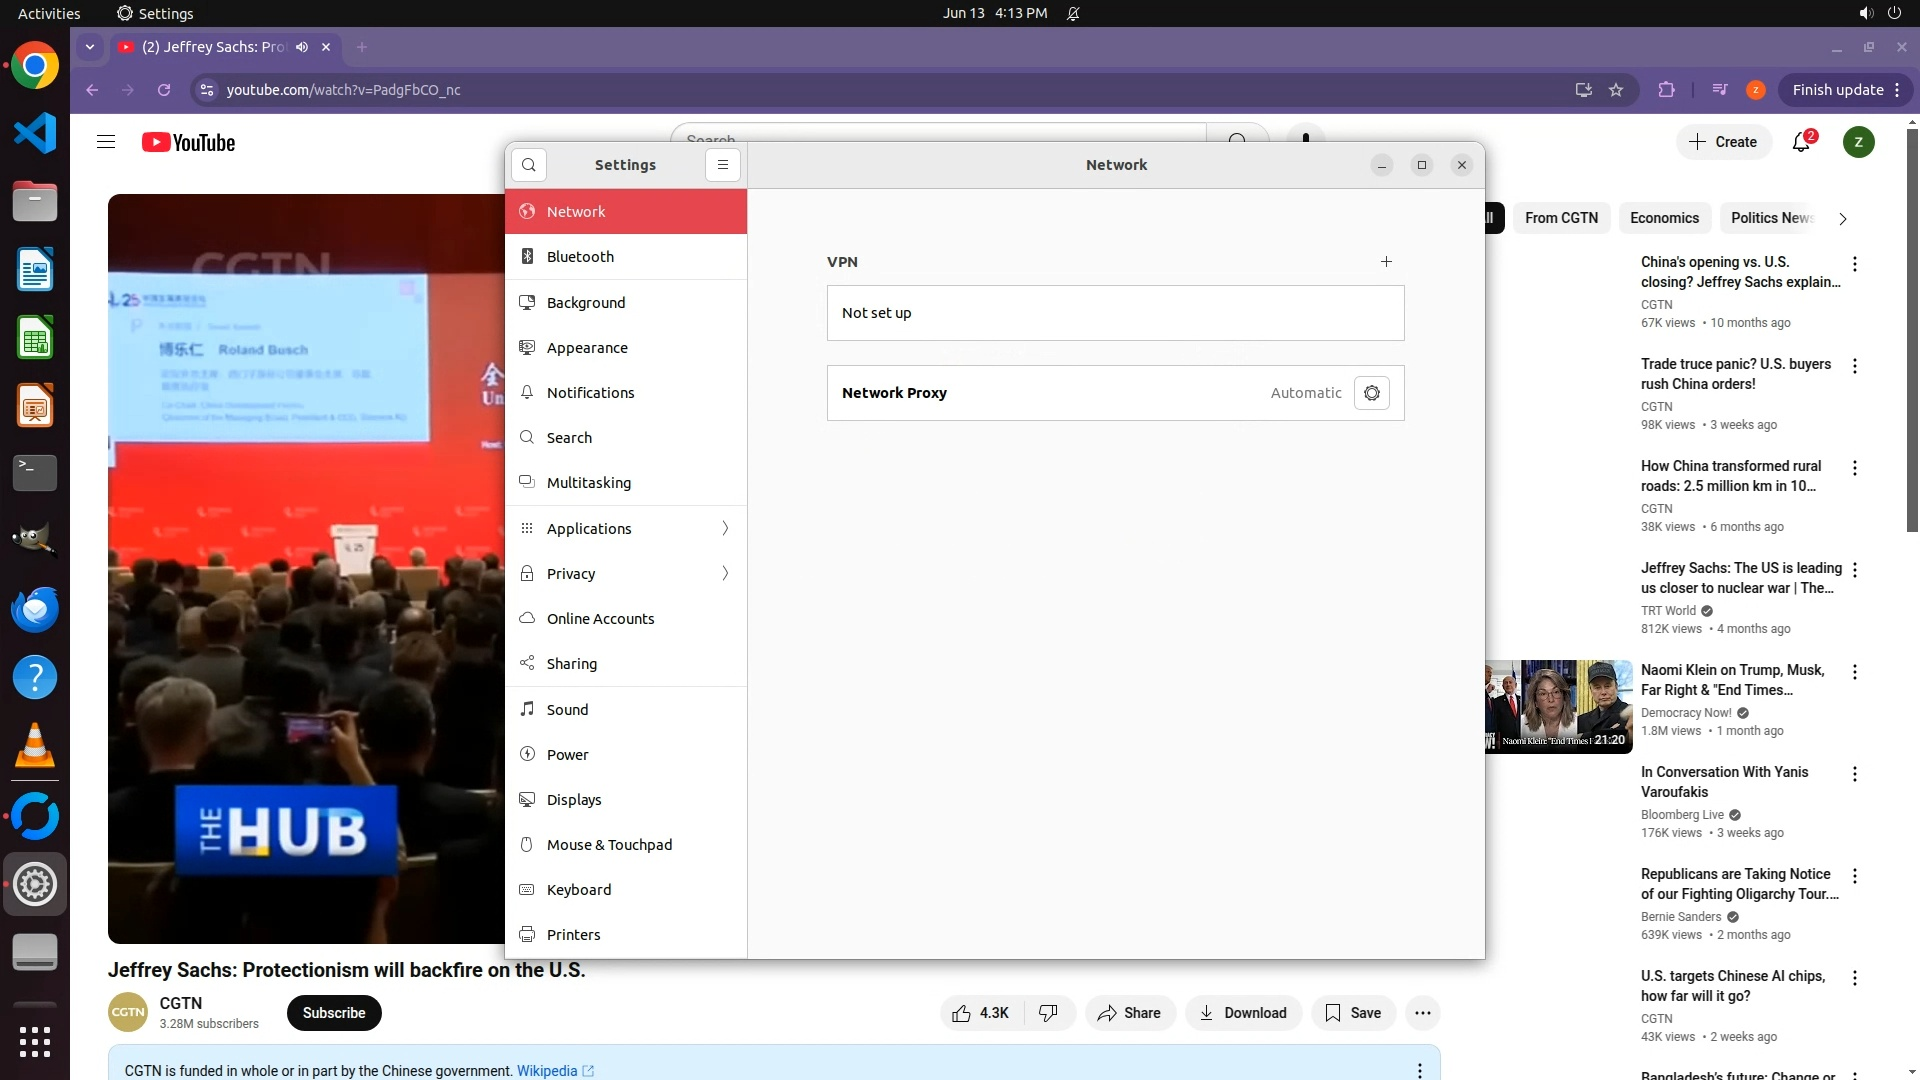The height and width of the screenshot is (1080, 1920).
Task: Open Network Proxy settings gear
Action: (x=1372, y=393)
